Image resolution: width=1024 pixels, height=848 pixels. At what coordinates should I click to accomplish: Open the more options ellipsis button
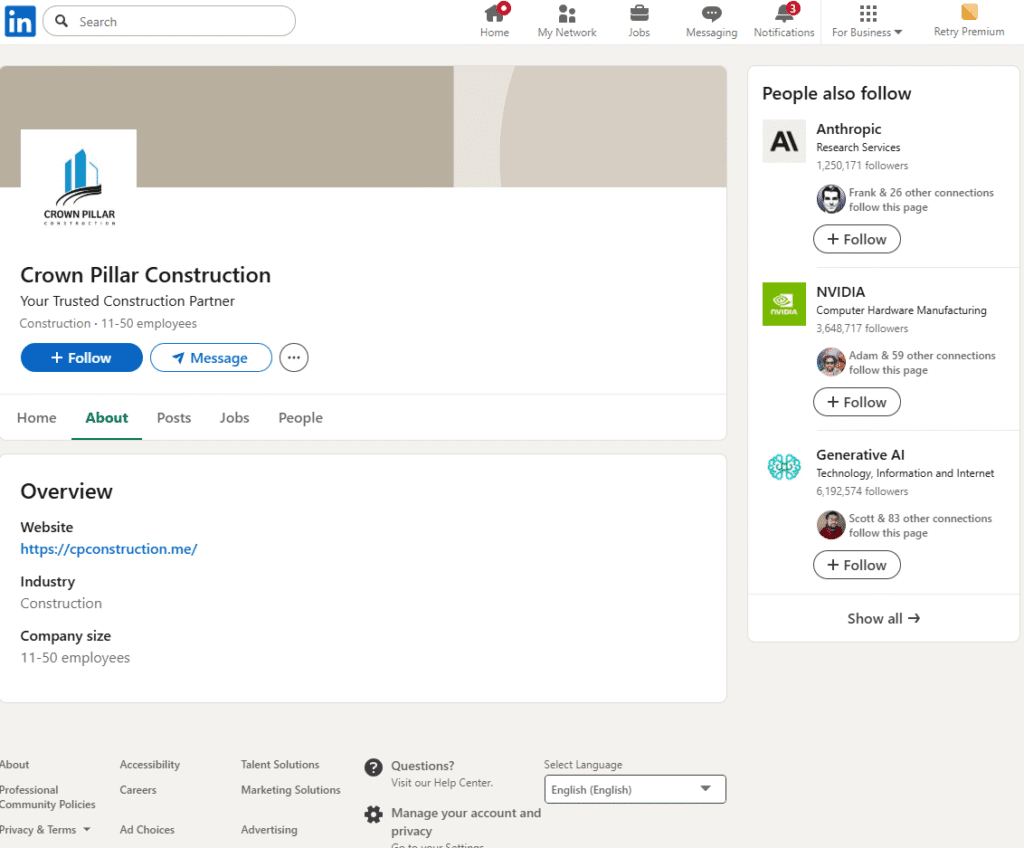[x=293, y=358]
